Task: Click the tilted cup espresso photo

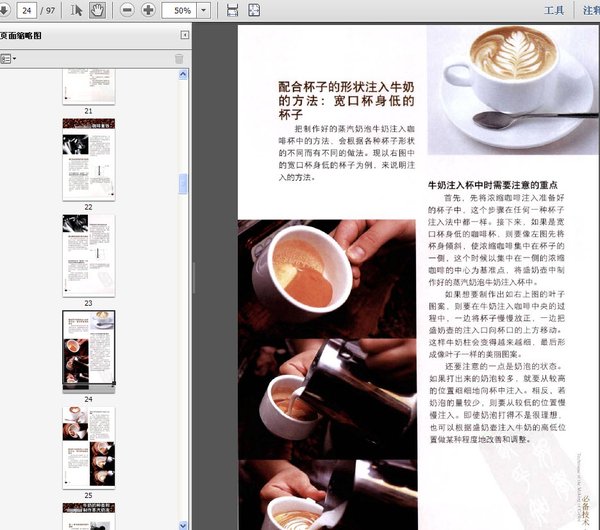Action: point(327,279)
